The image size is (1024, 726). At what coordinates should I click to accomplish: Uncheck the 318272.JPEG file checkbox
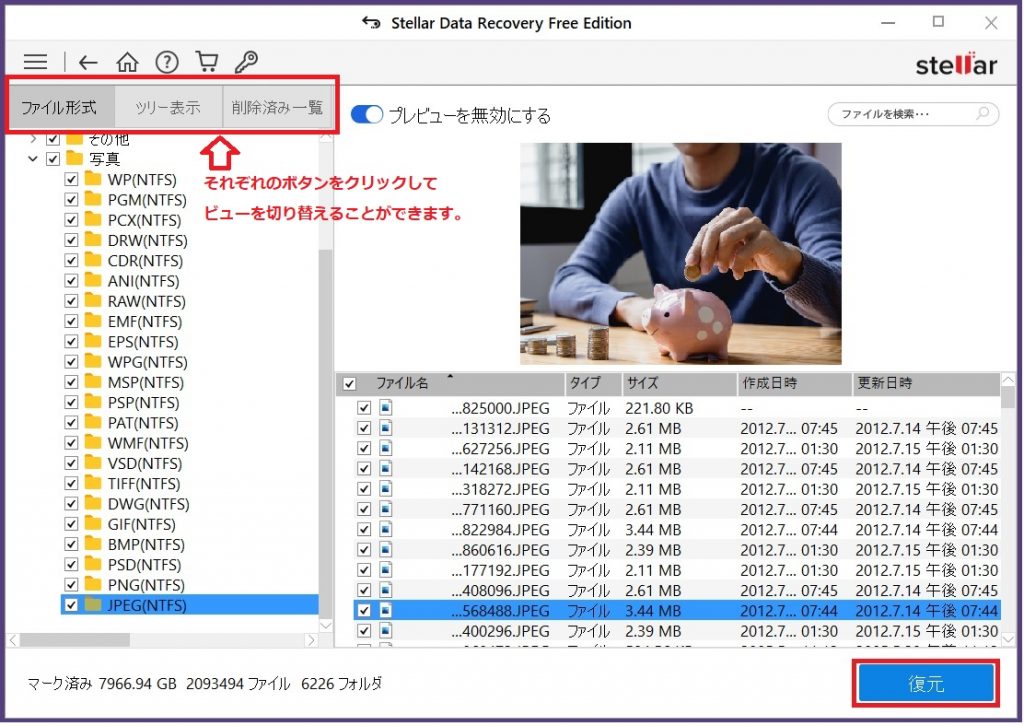364,489
